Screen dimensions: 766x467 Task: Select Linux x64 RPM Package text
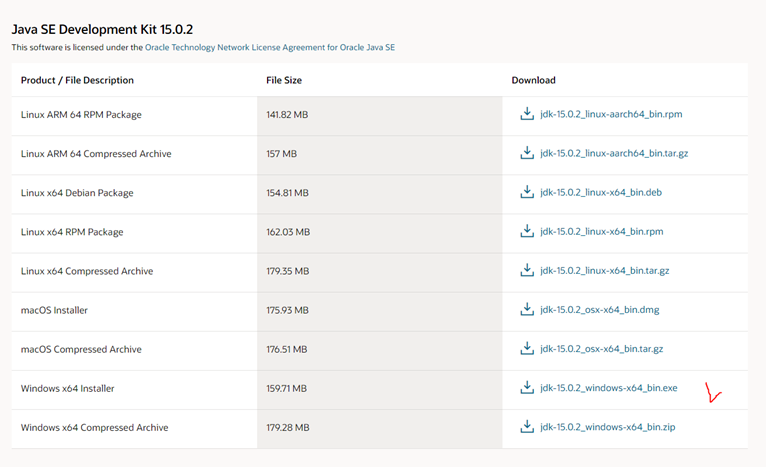72,232
